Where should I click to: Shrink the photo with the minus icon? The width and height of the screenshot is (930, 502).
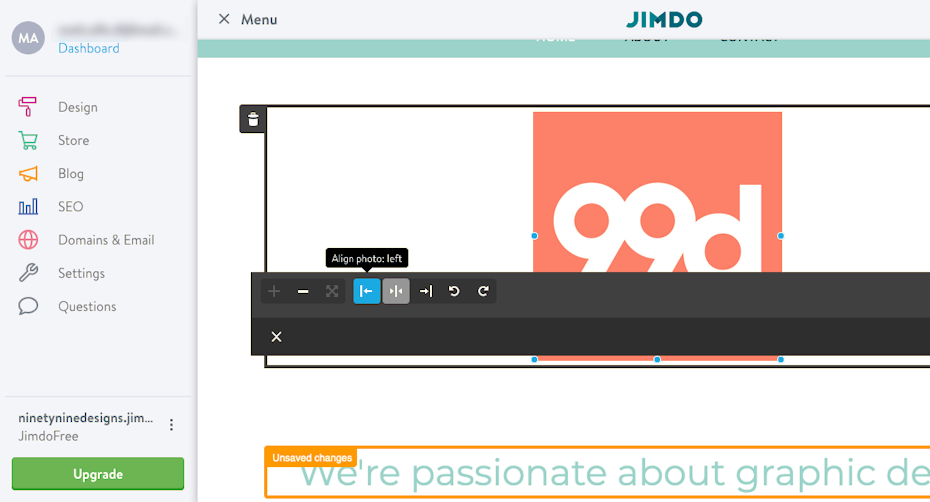click(303, 291)
